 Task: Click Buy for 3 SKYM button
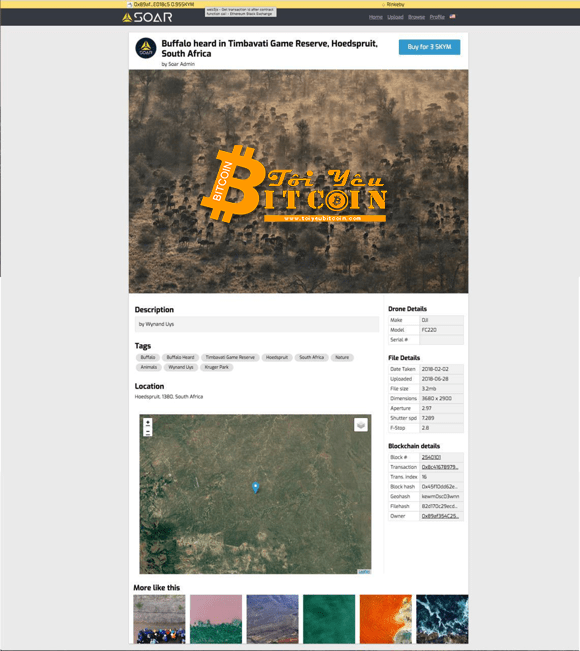(x=429, y=47)
